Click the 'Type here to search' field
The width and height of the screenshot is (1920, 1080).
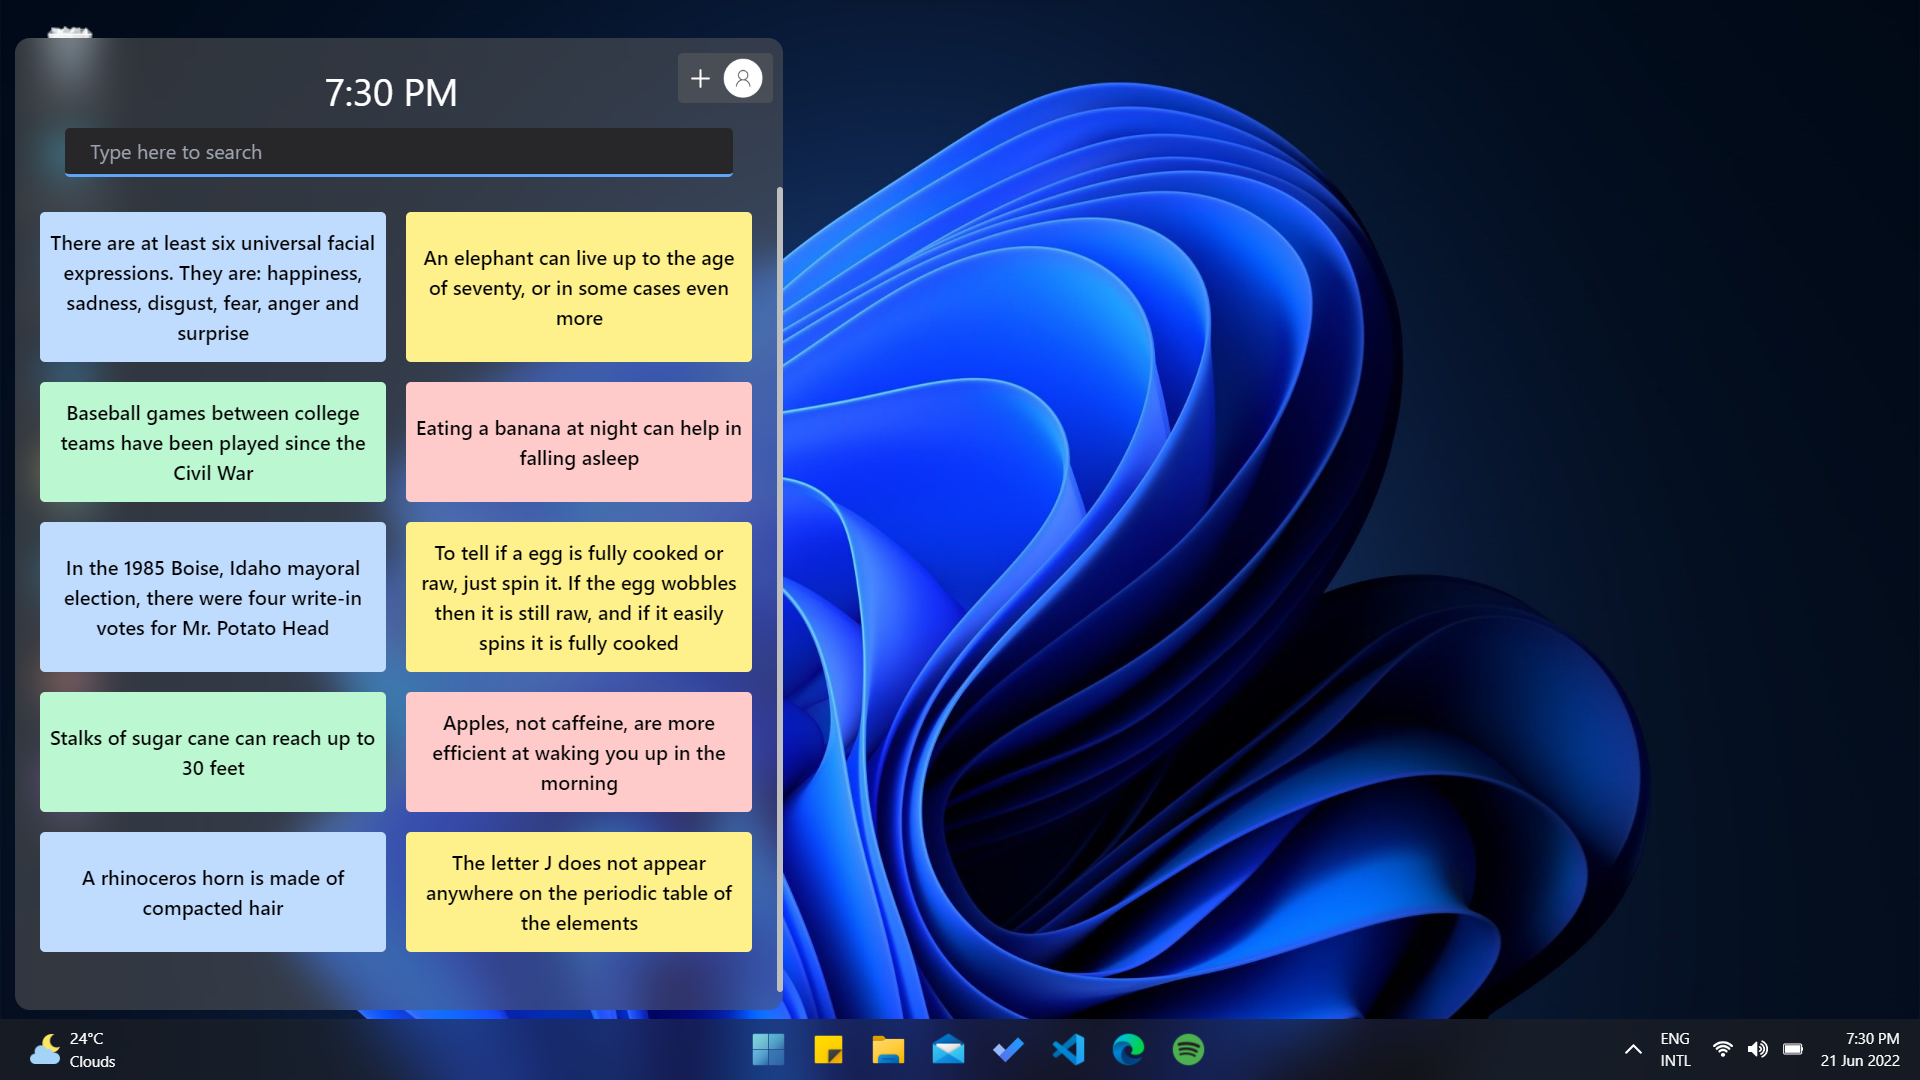coord(398,152)
